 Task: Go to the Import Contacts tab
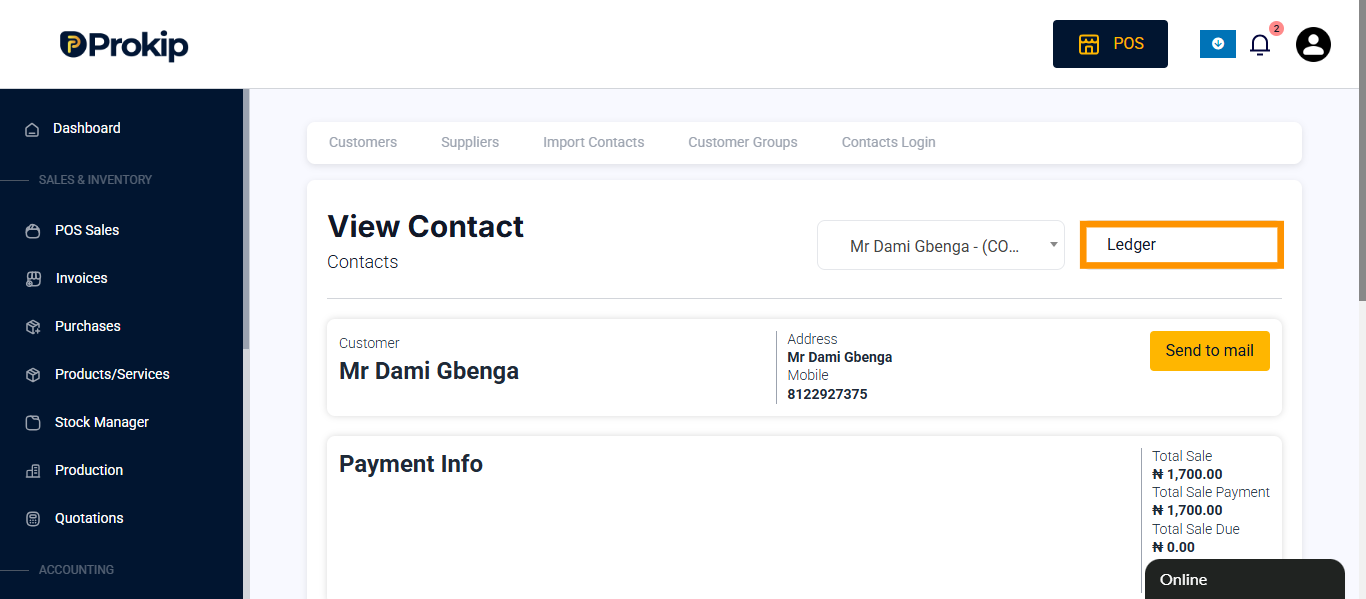pyautogui.click(x=594, y=142)
